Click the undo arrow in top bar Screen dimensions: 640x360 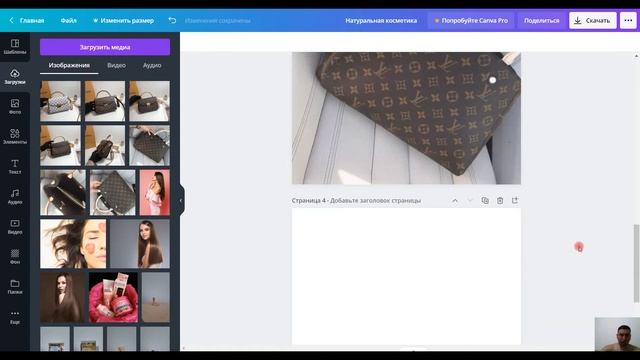[172, 20]
